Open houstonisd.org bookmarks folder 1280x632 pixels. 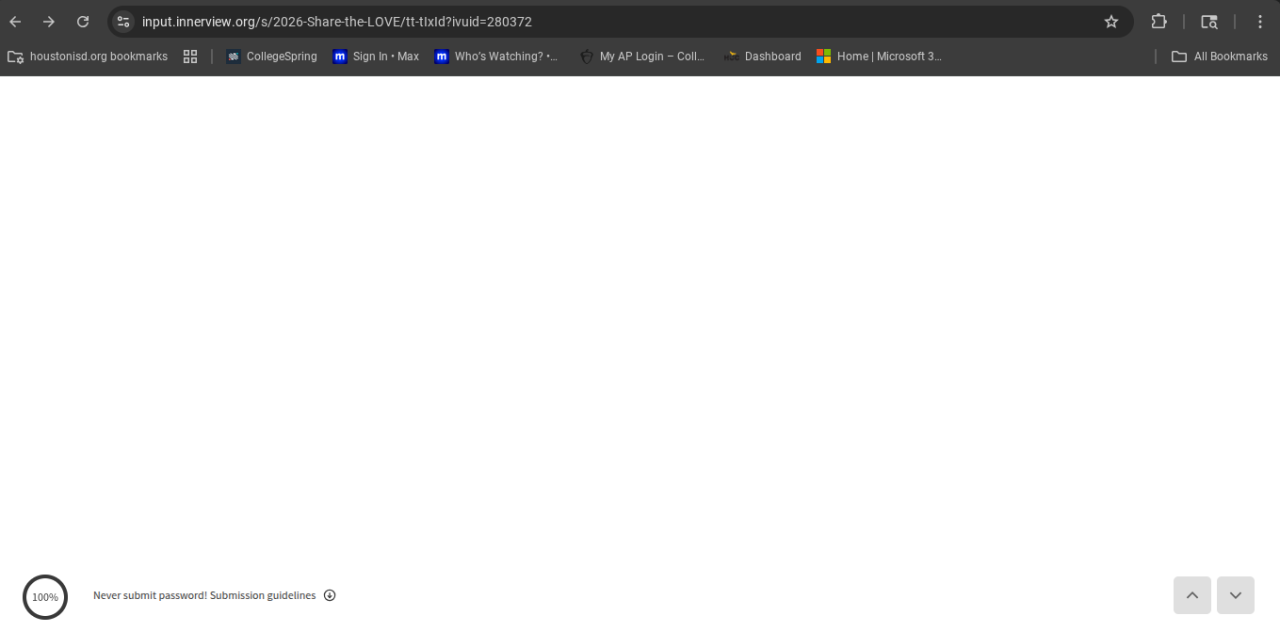88,56
